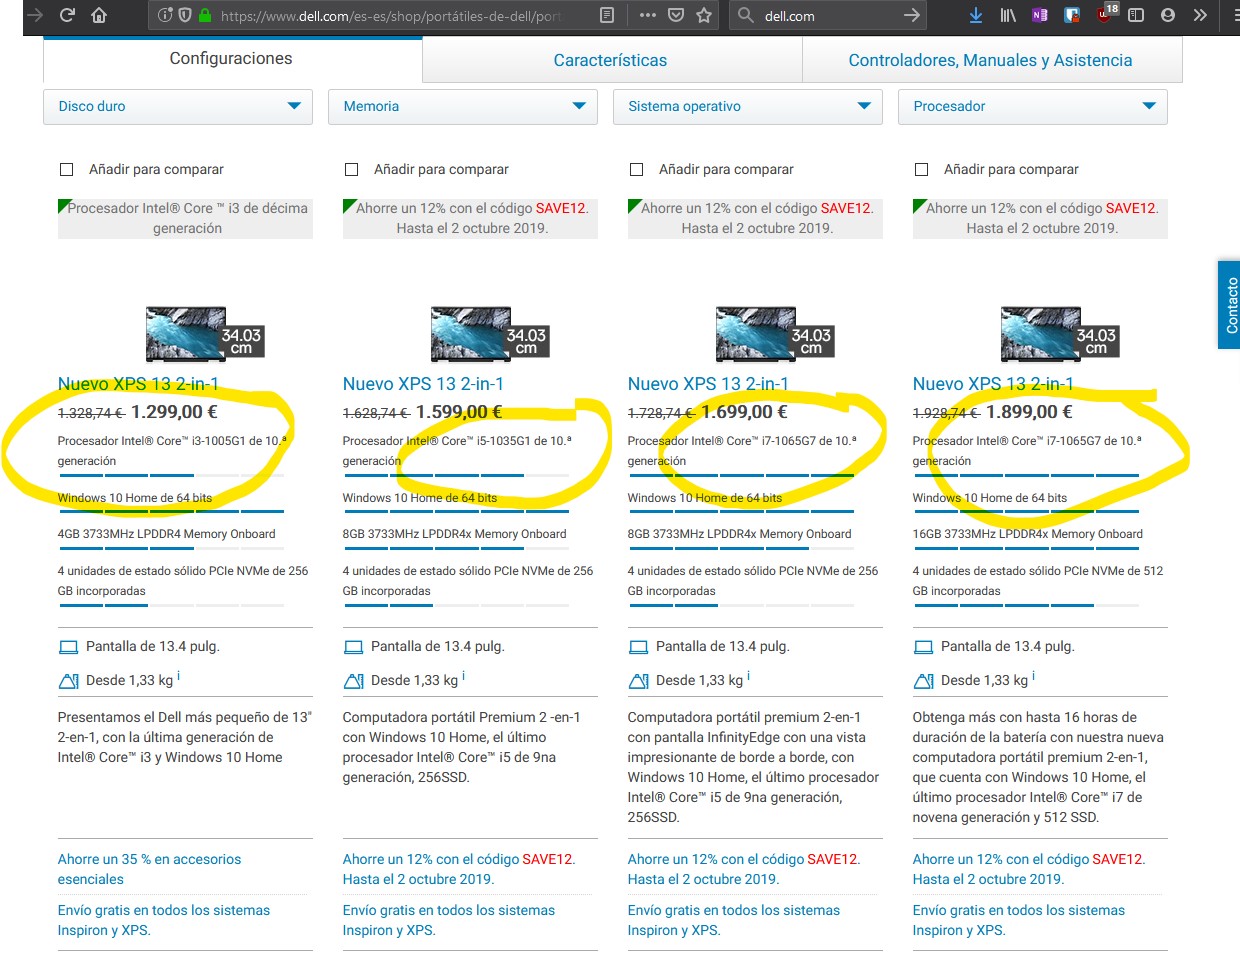
Task: Open site information icon in address bar
Action: pos(166,15)
